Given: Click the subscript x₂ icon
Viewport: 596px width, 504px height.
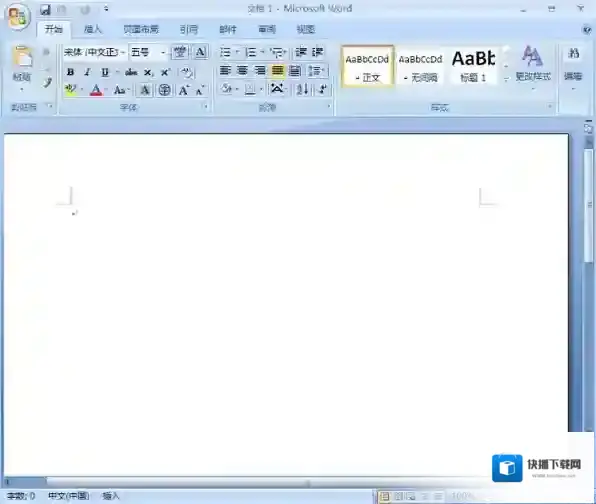Looking at the screenshot, I should [x=148, y=72].
